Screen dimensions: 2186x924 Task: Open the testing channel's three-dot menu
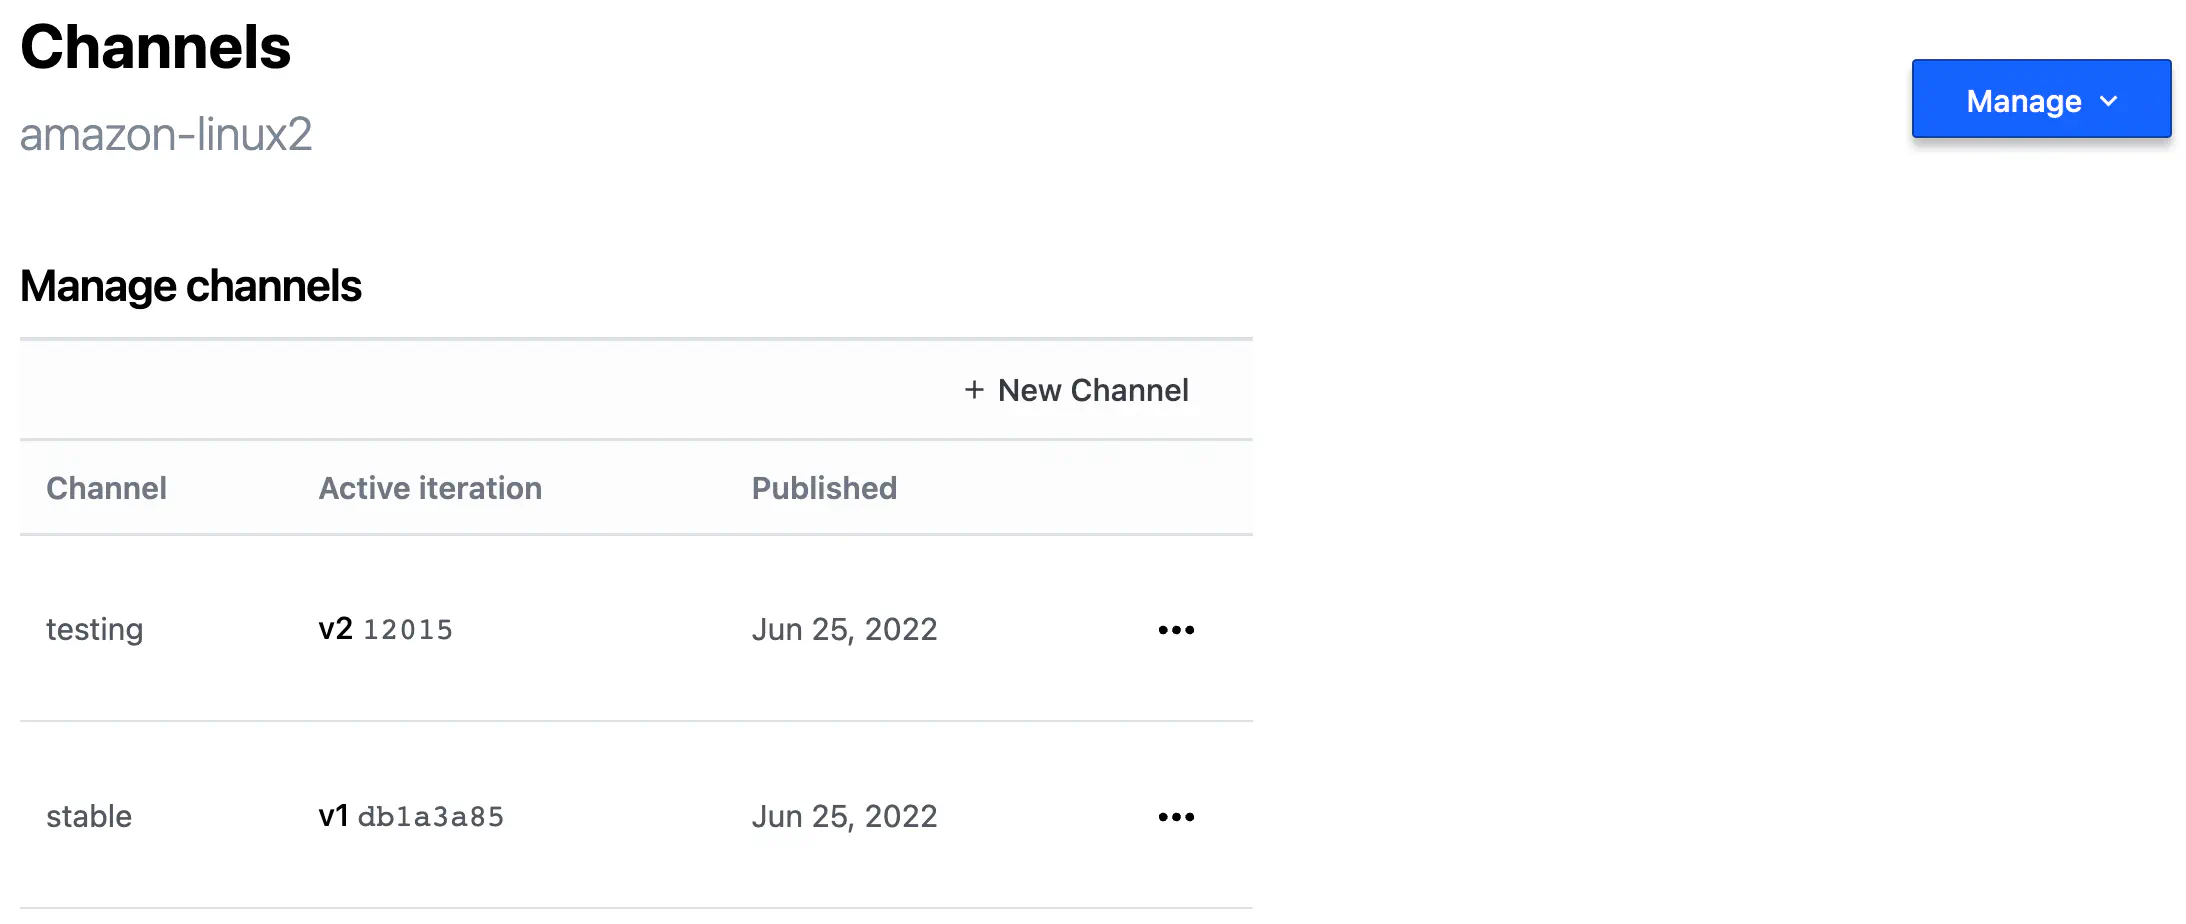[x=1176, y=630]
